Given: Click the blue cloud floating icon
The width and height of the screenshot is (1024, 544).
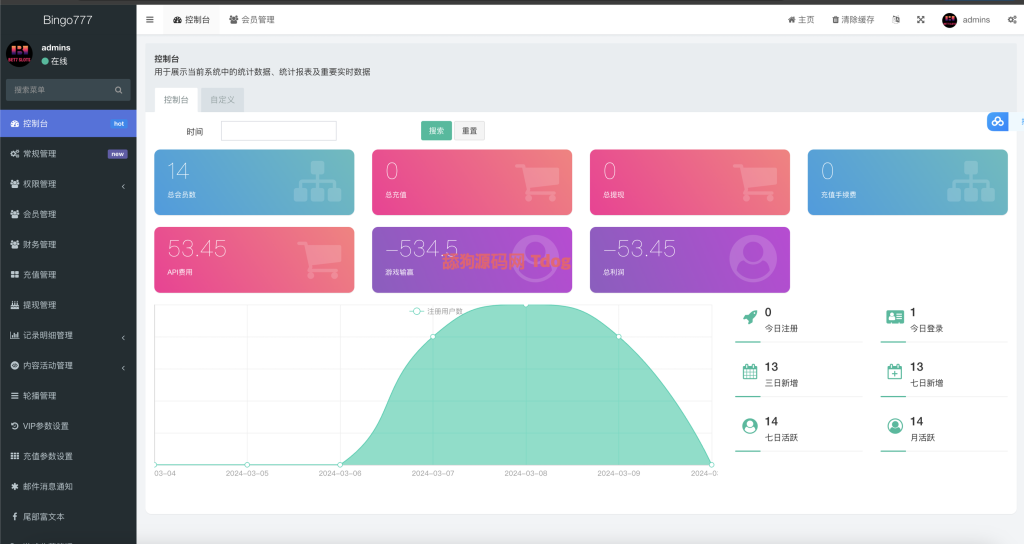Looking at the screenshot, I should coord(997,121).
